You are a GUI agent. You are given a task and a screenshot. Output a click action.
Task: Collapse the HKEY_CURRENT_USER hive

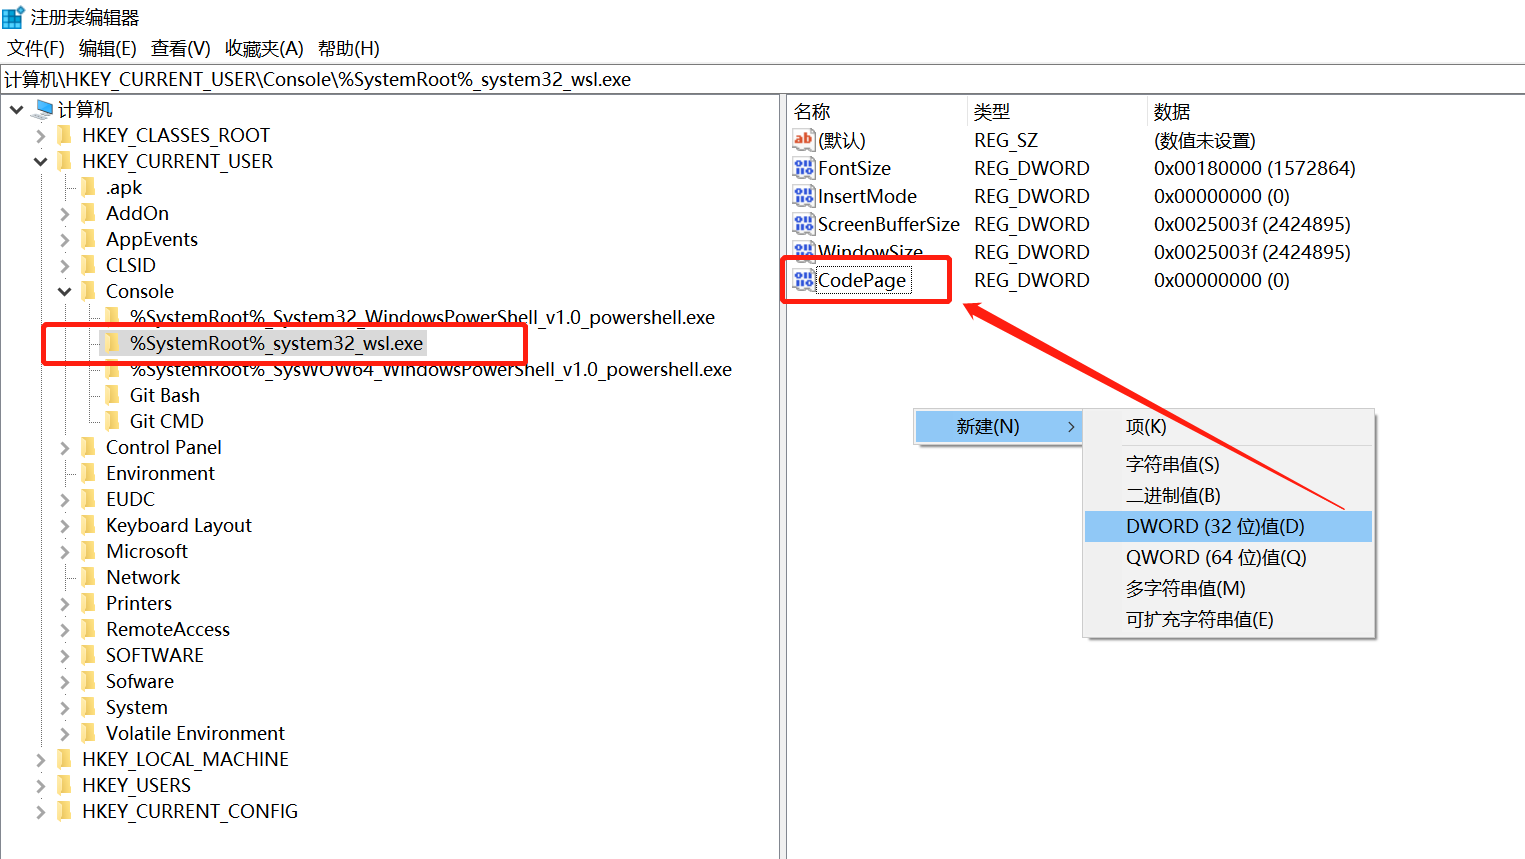pyautogui.click(x=41, y=161)
